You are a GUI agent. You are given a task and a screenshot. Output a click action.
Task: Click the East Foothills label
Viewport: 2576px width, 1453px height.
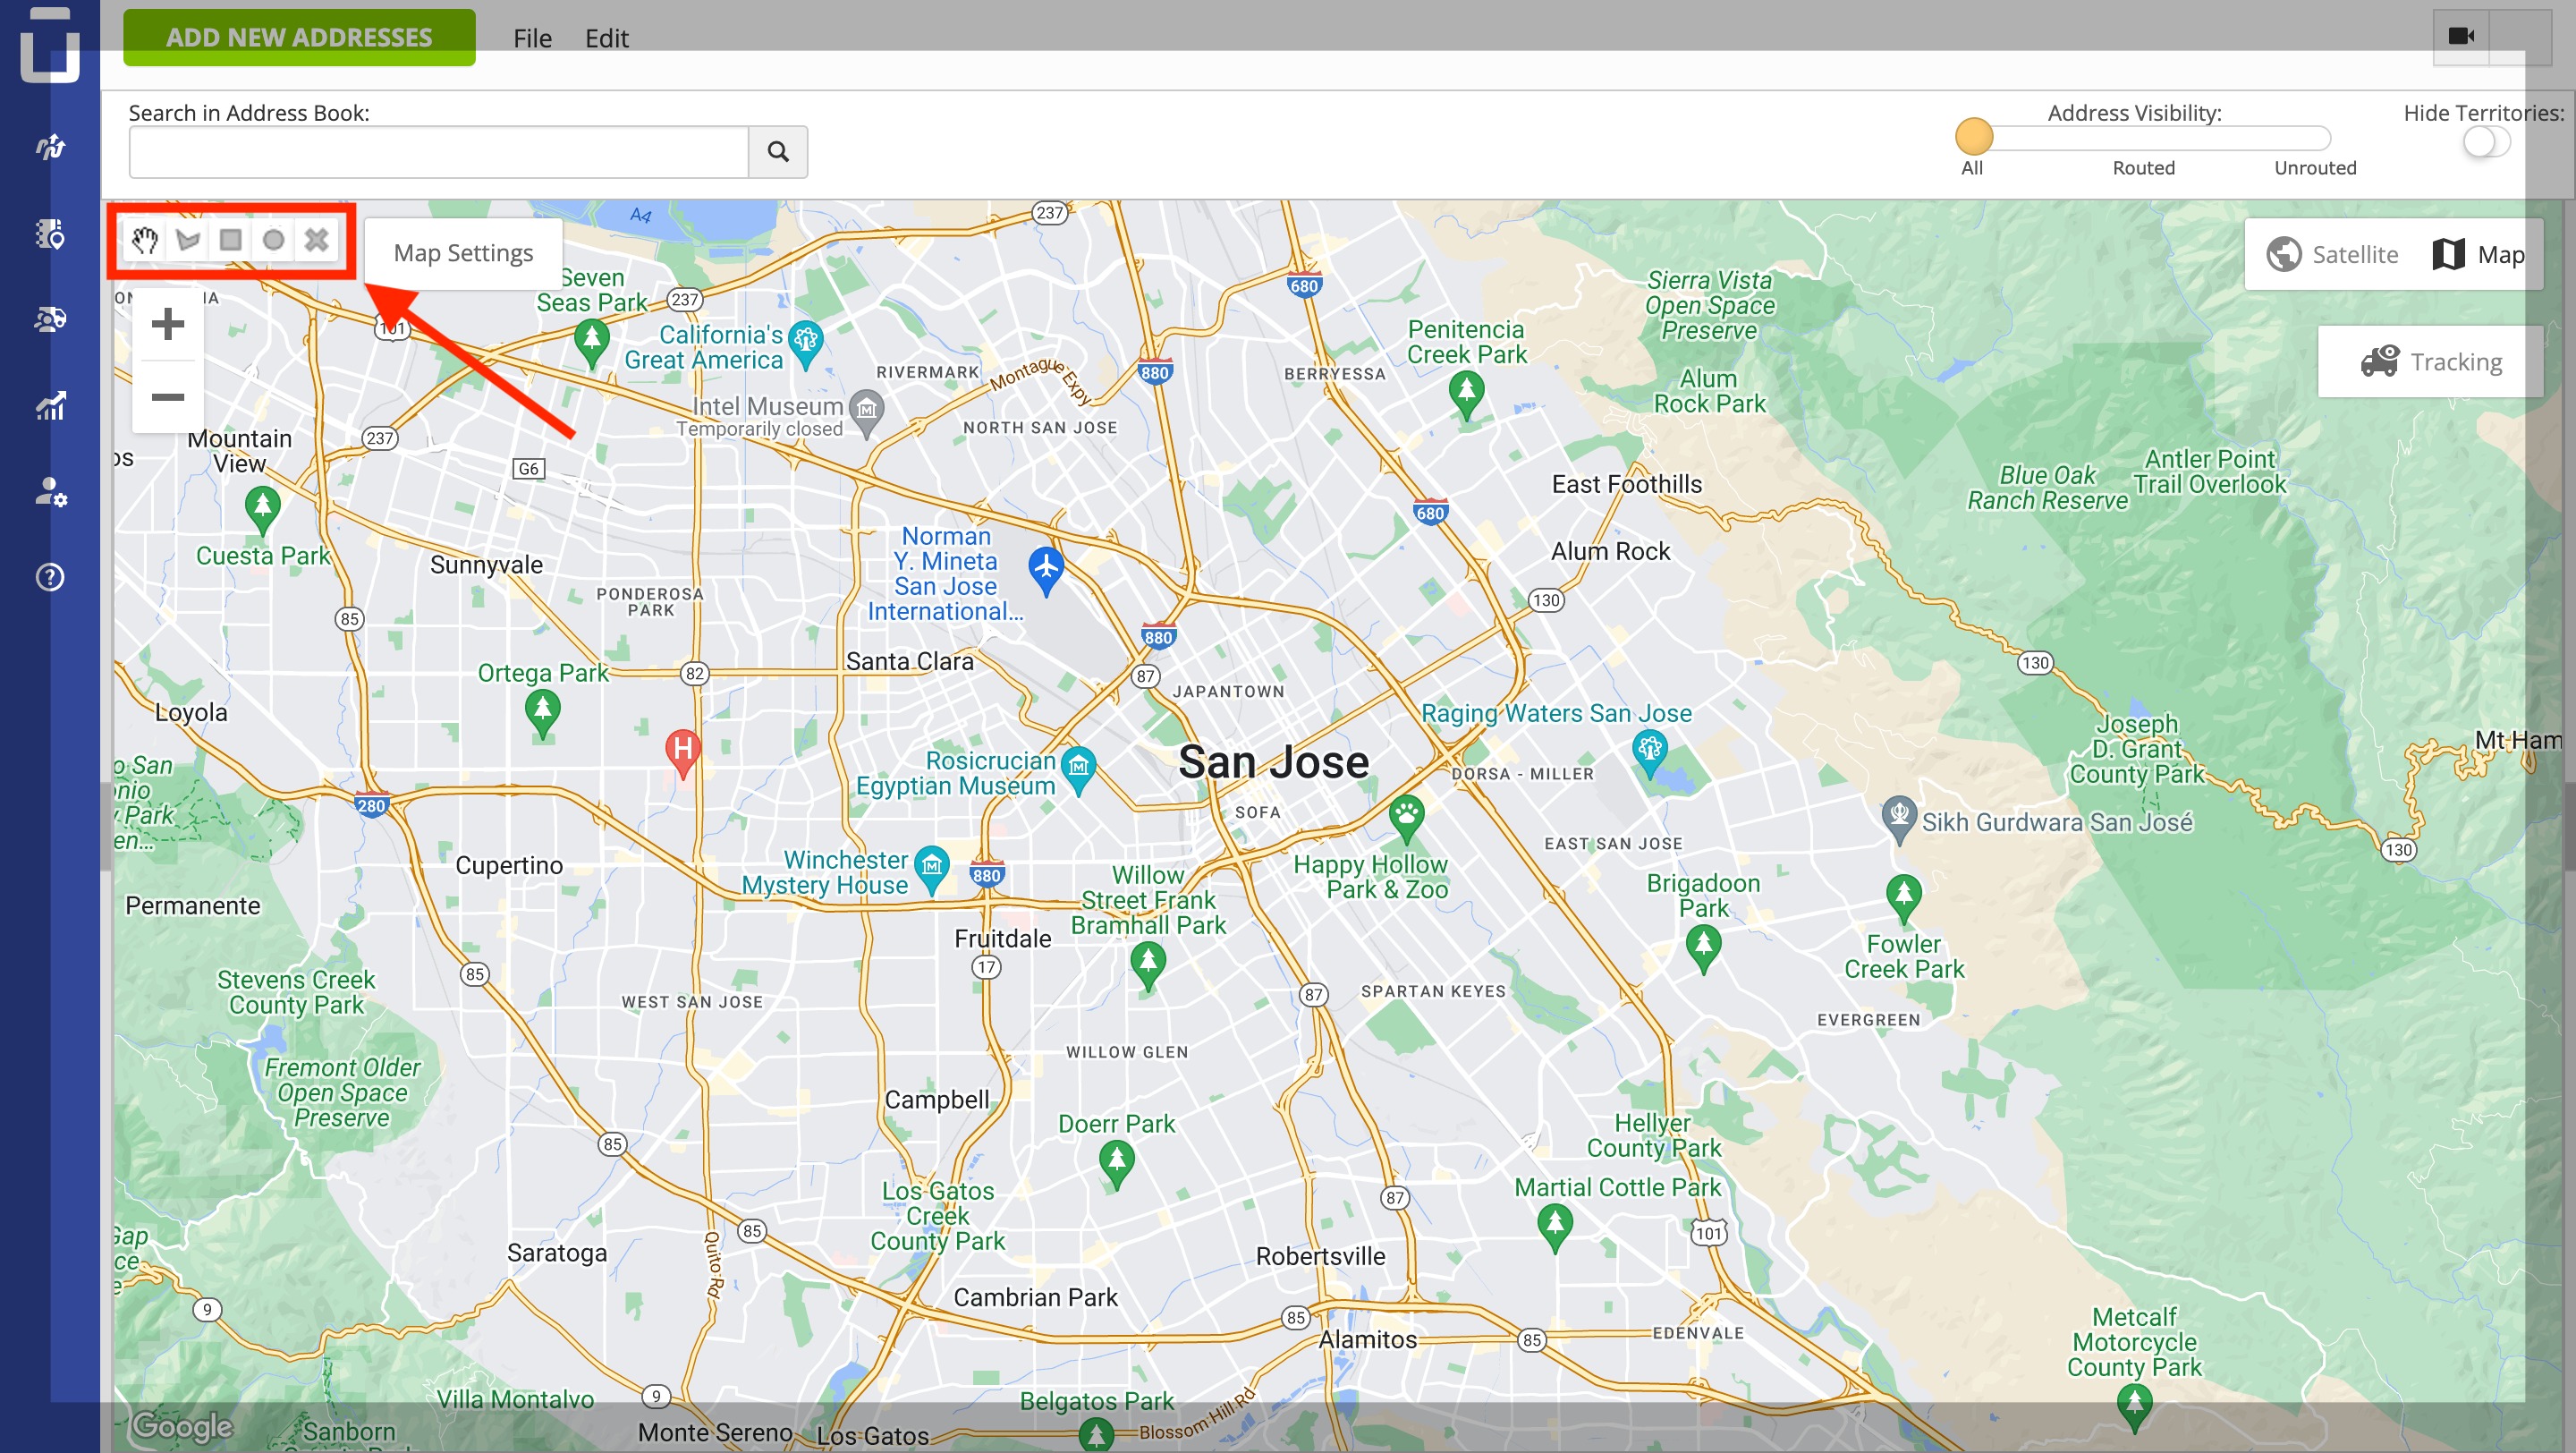(1627, 485)
